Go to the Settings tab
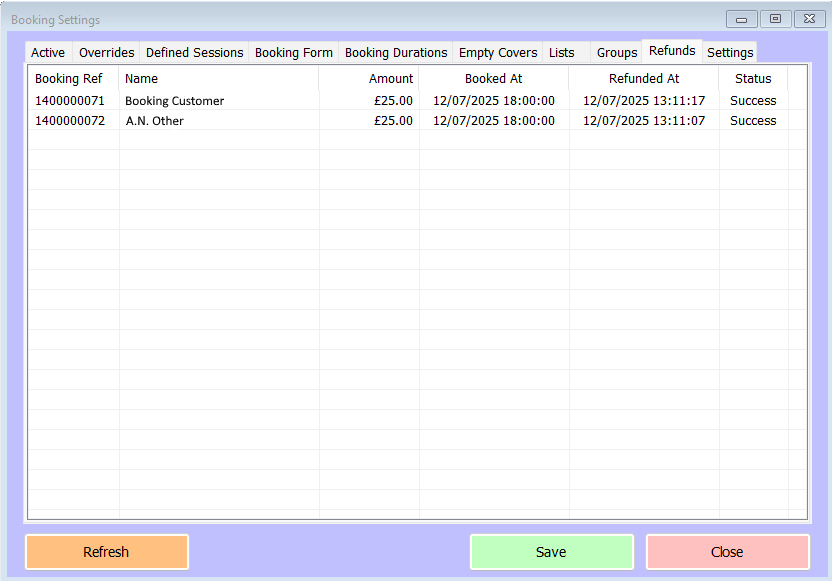This screenshot has height=581, width=832. (x=730, y=53)
